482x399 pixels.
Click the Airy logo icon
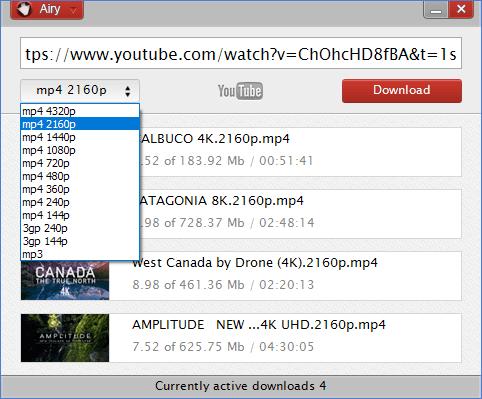pos(24,9)
